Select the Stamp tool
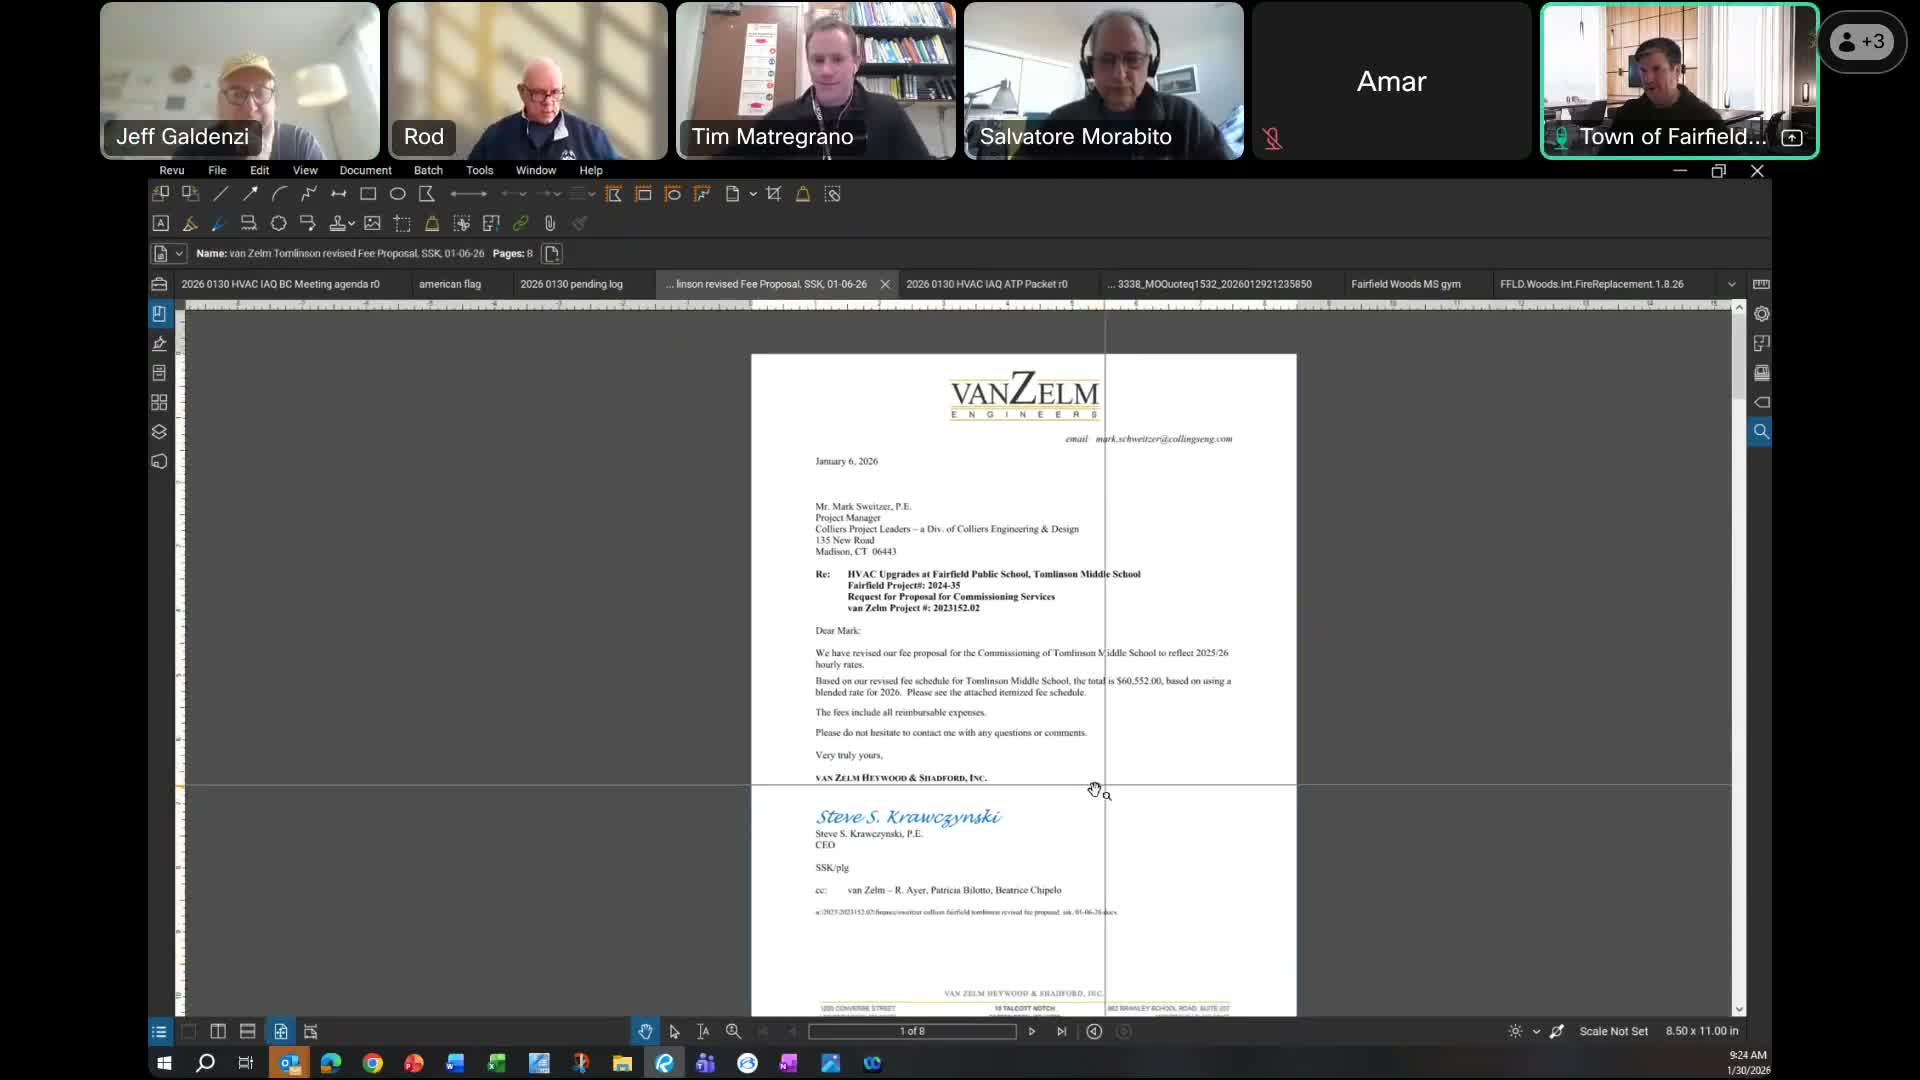 339,224
